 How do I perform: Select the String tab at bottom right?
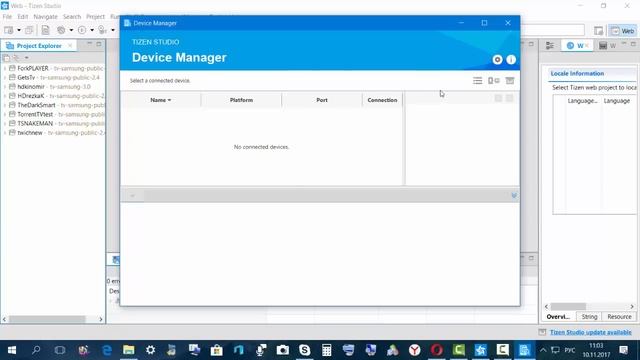(589, 317)
